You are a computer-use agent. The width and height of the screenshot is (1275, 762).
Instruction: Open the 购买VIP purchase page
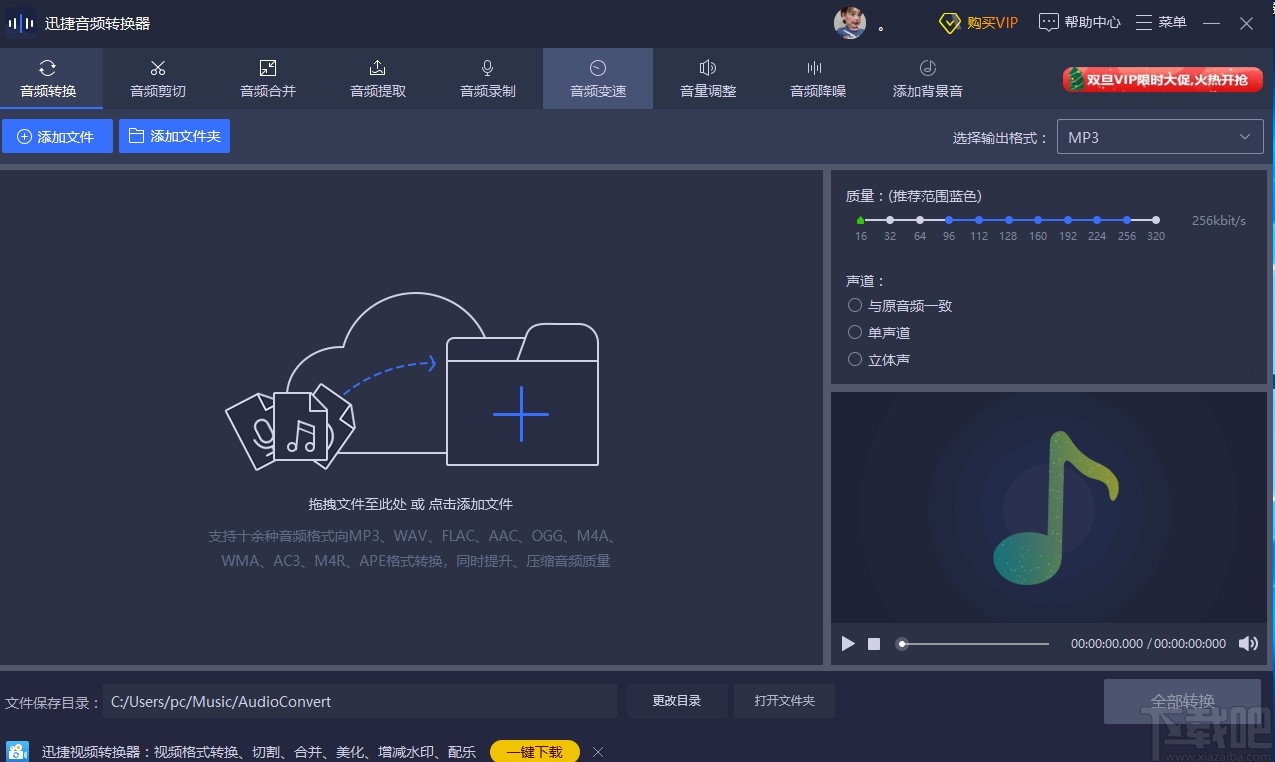978,21
